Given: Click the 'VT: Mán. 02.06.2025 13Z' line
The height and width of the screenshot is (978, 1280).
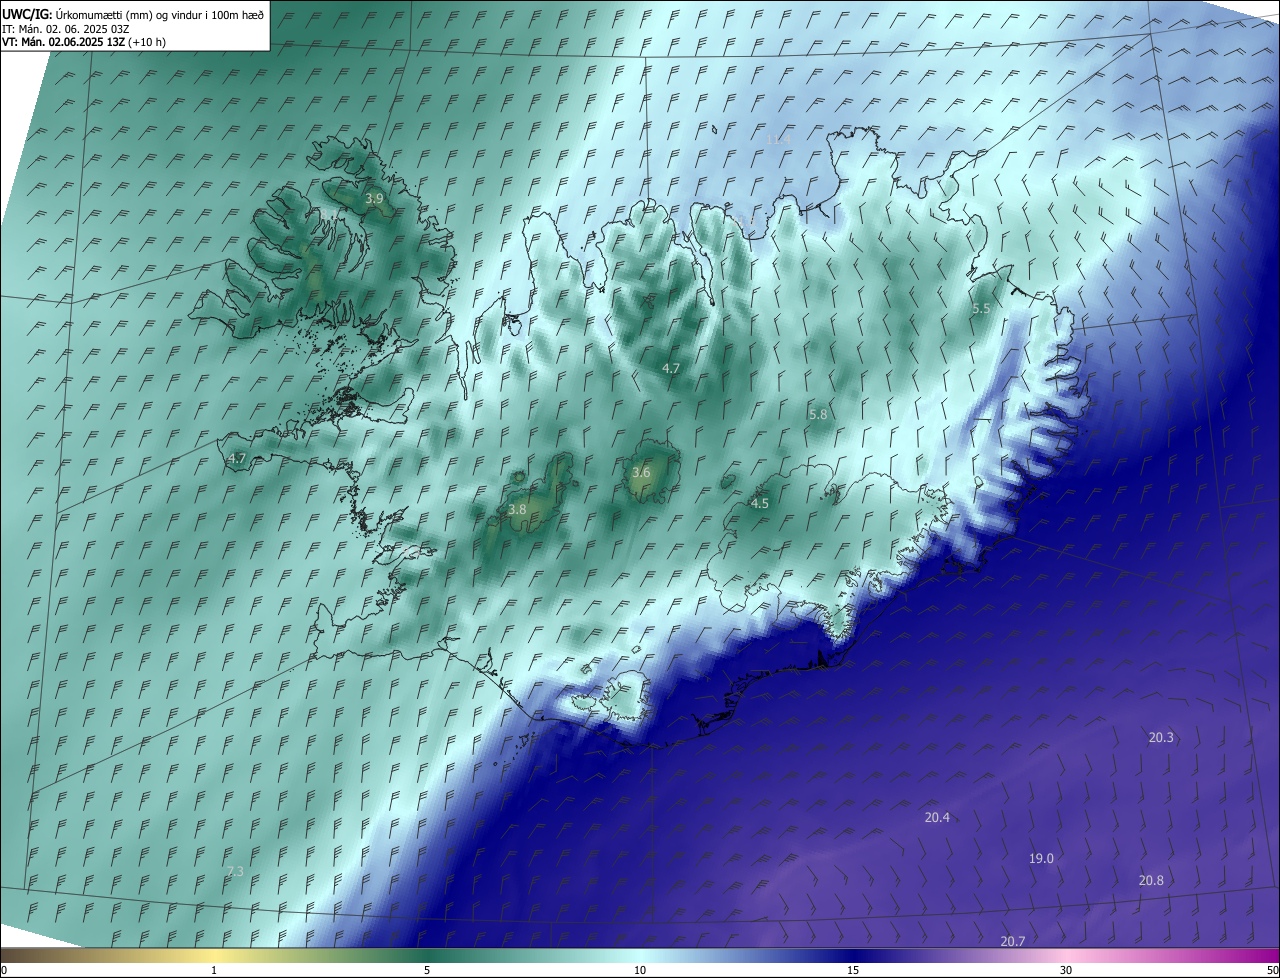Looking at the screenshot, I should coord(84,42).
